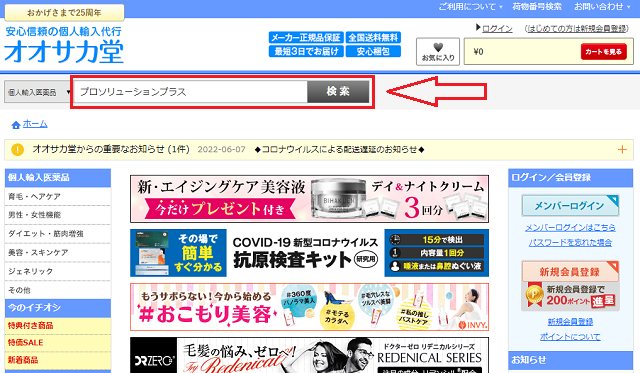Click パスワードを忘れた場合 link
This screenshot has height=373, width=640.
570,242
